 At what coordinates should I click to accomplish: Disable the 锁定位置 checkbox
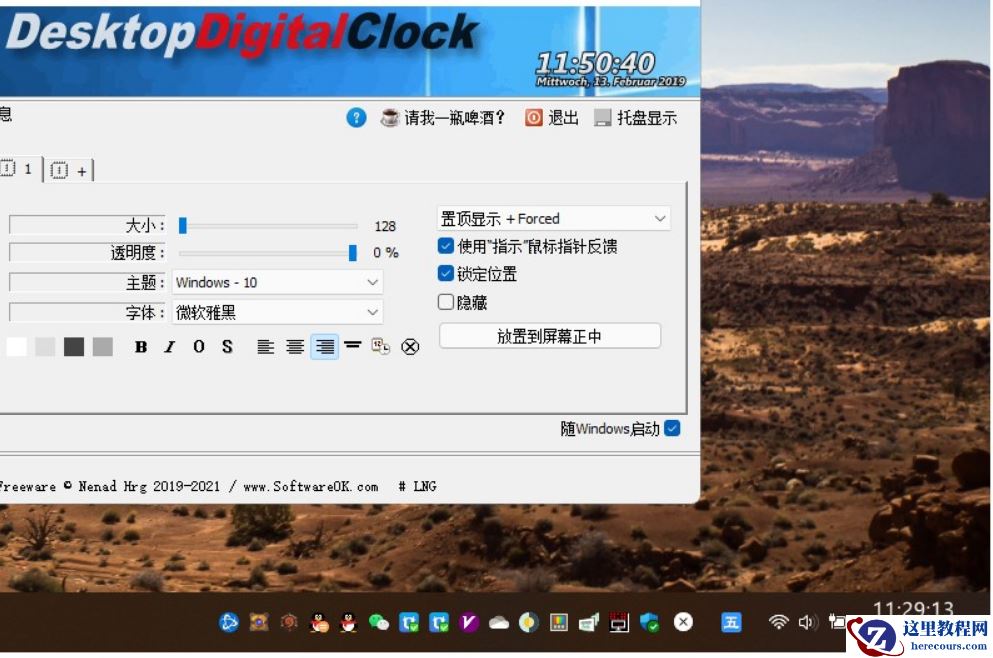coord(444,274)
